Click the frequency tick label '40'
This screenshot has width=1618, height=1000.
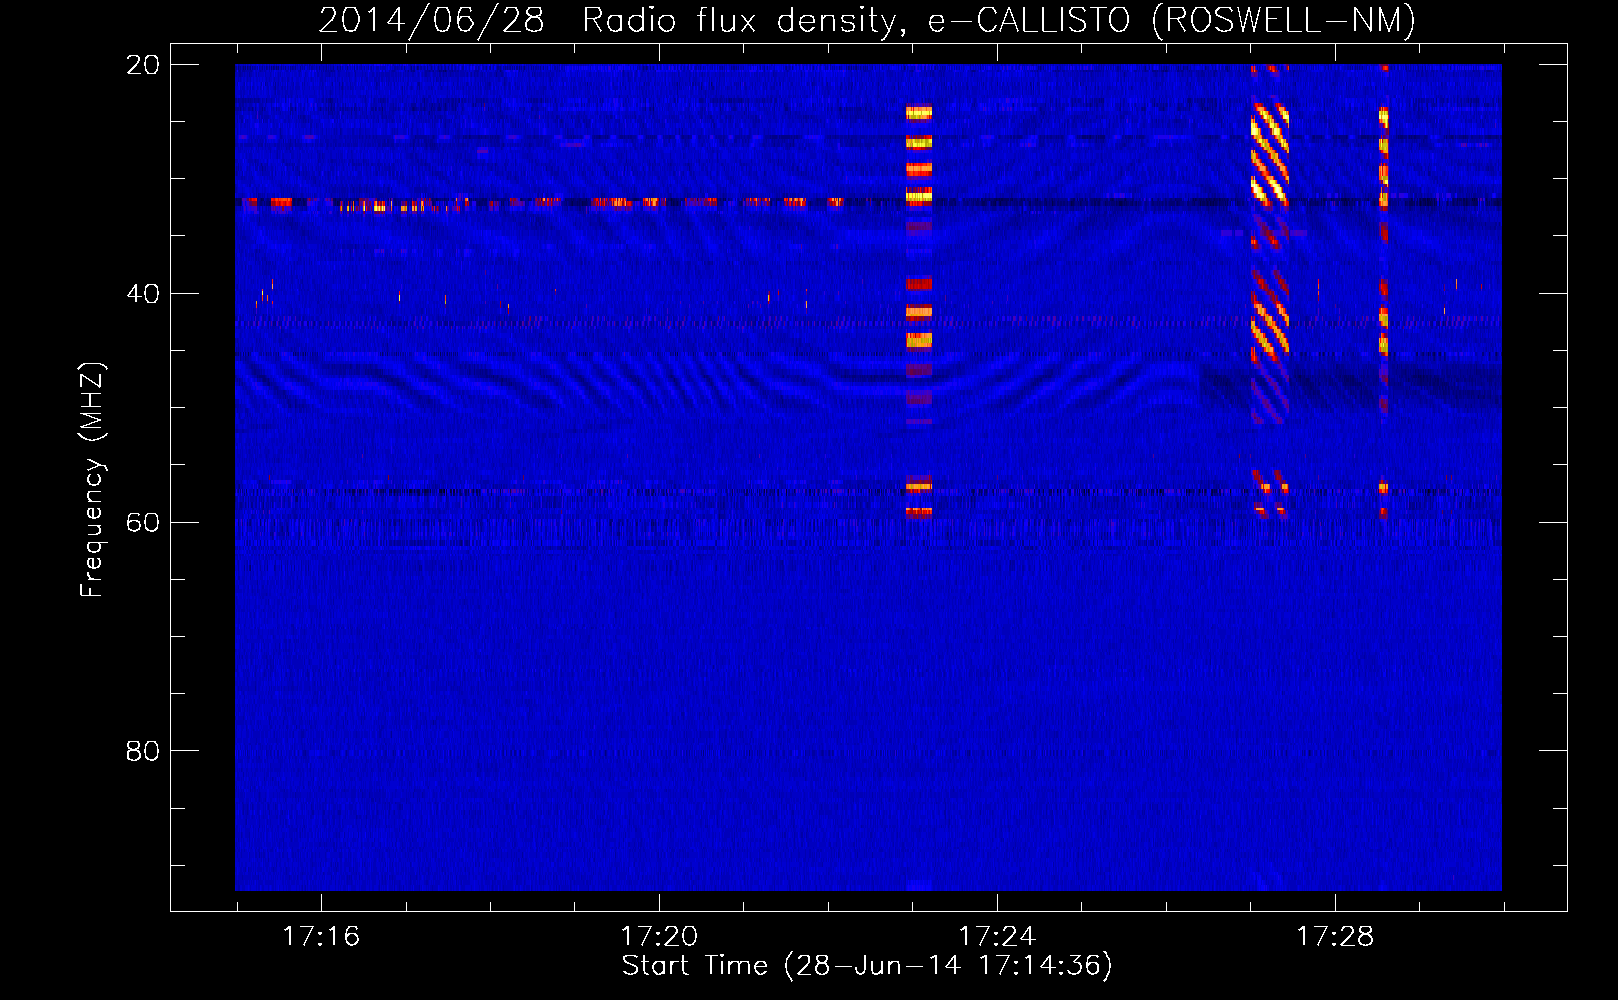[143, 294]
